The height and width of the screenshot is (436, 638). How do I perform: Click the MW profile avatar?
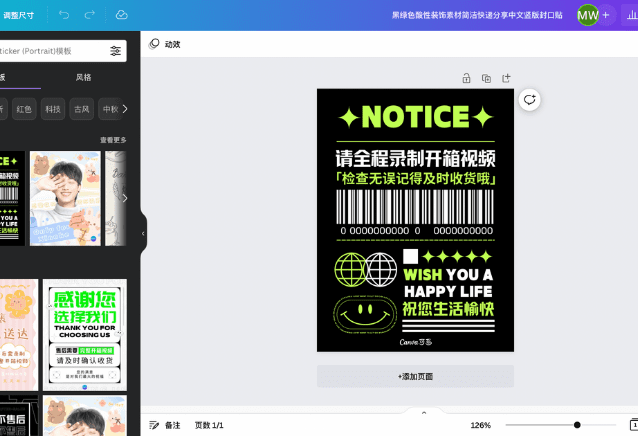point(588,15)
